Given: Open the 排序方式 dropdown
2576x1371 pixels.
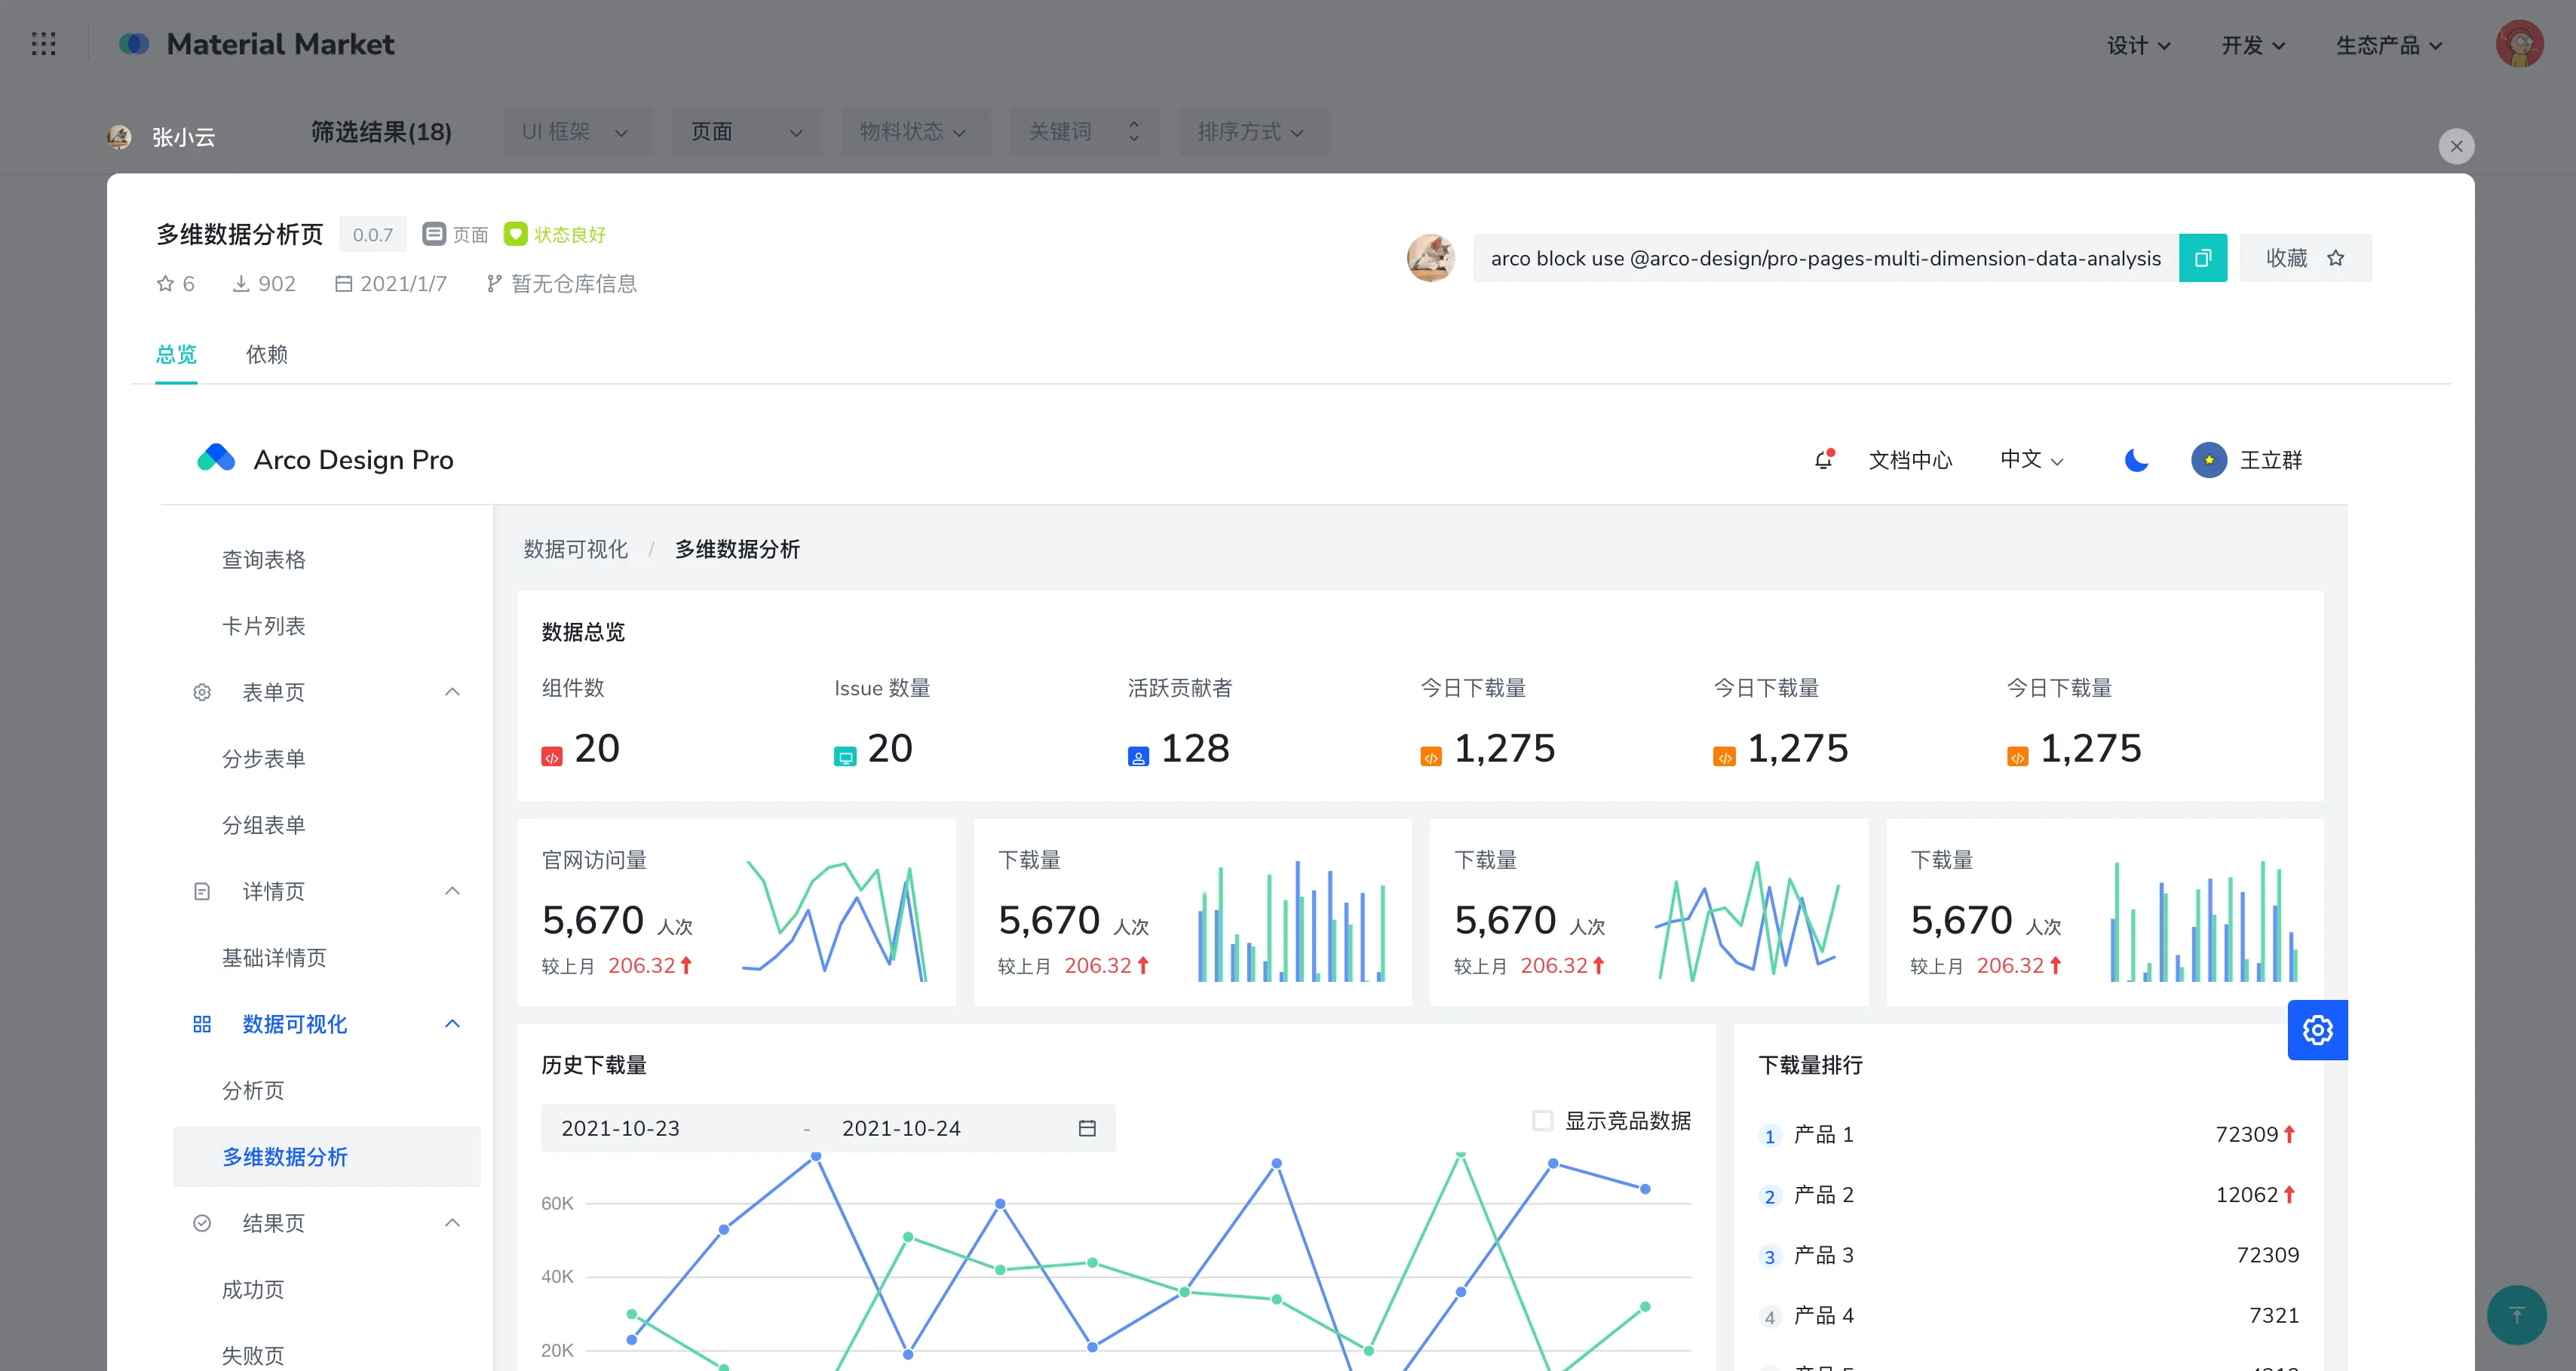Looking at the screenshot, I should (x=1253, y=132).
